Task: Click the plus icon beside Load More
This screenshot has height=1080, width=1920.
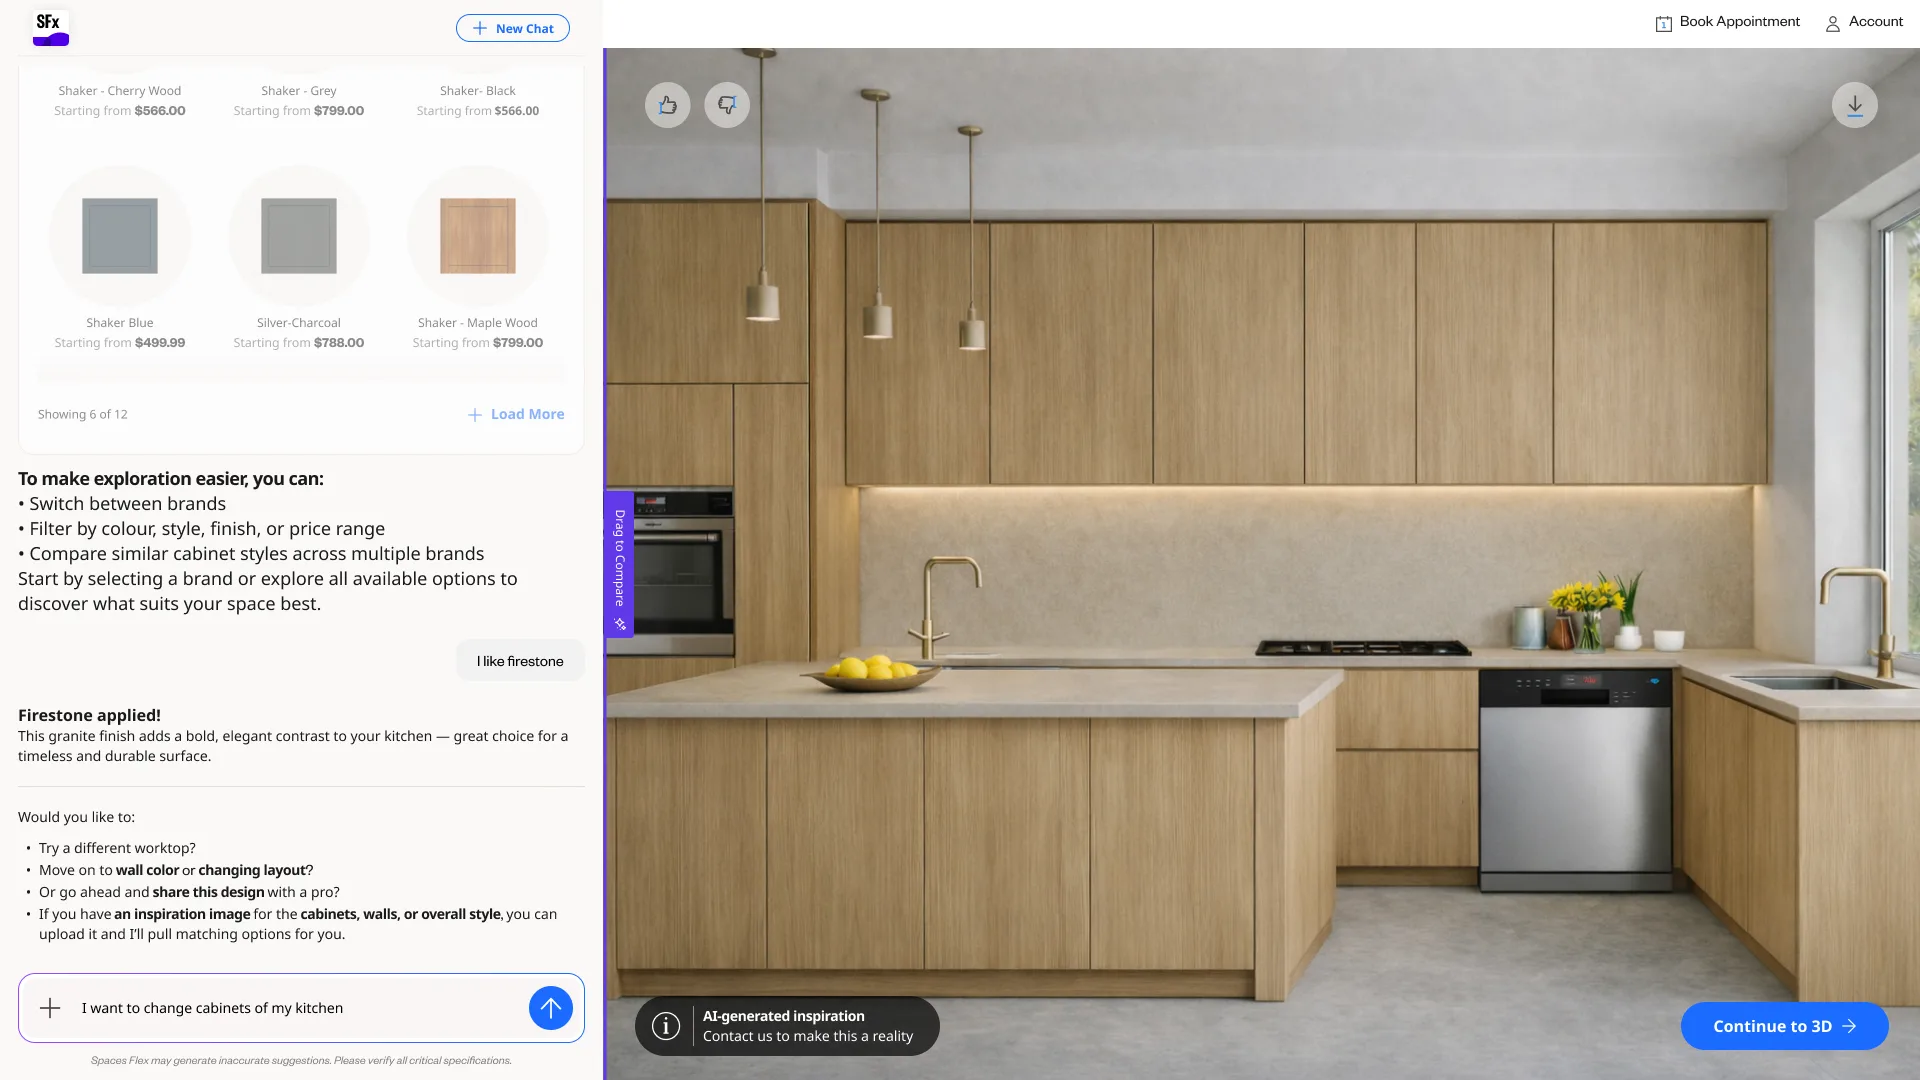Action: [x=475, y=415]
